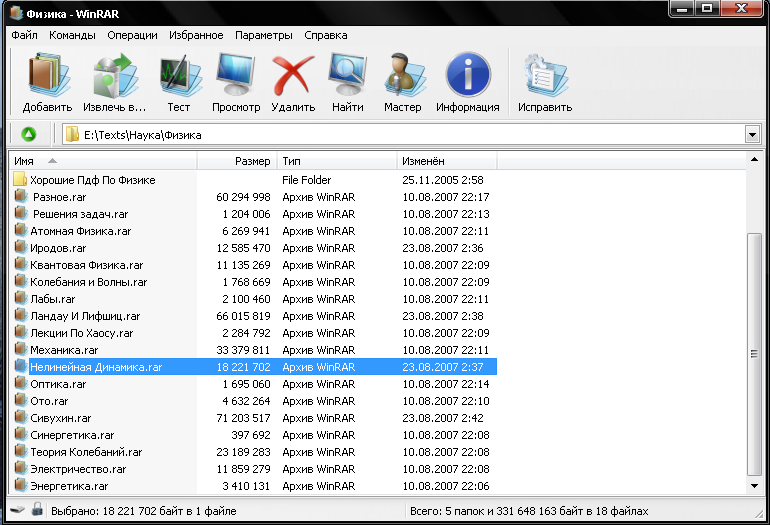Click the WinRAR title bar app icon

click(x=16, y=13)
